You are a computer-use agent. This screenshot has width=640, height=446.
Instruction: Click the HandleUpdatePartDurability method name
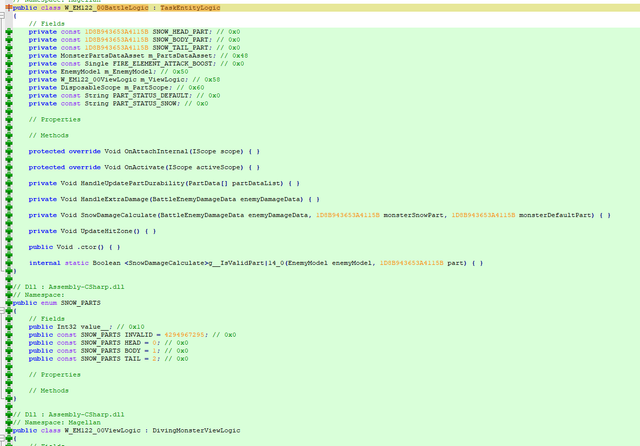(132, 183)
